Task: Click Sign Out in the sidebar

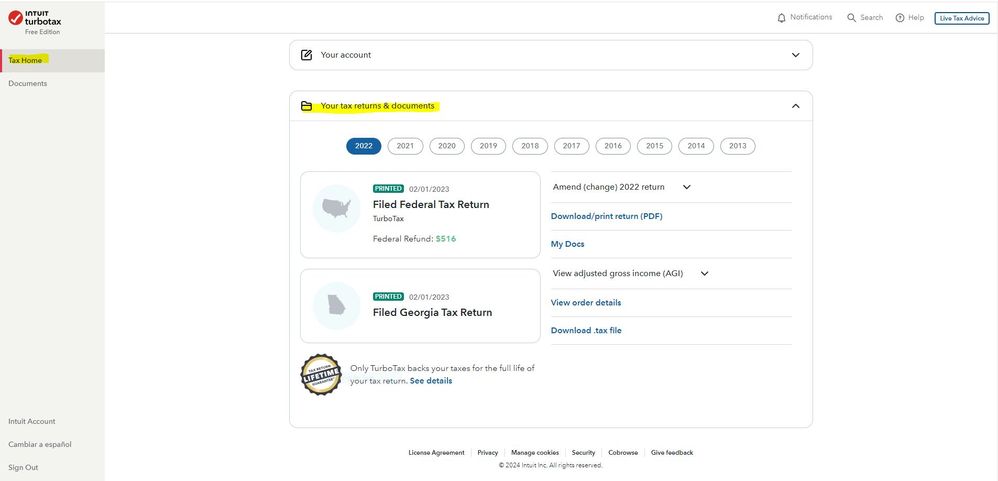Action: pyautogui.click(x=23, y=467)
